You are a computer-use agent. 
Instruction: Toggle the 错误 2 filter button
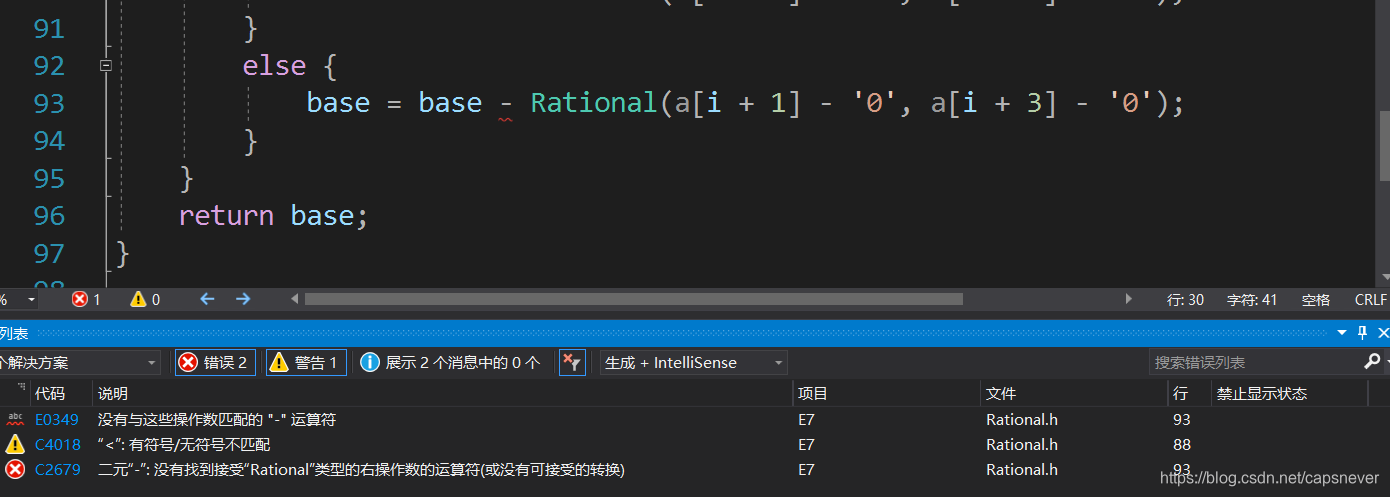[x=215, y=362]
